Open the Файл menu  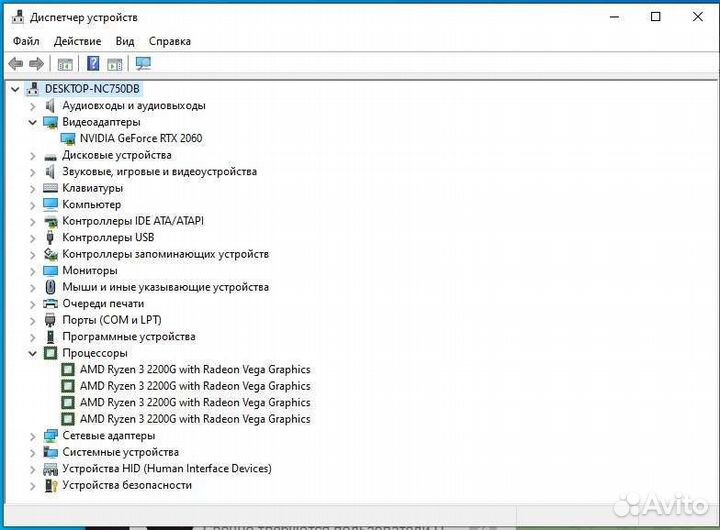(26, 41)
